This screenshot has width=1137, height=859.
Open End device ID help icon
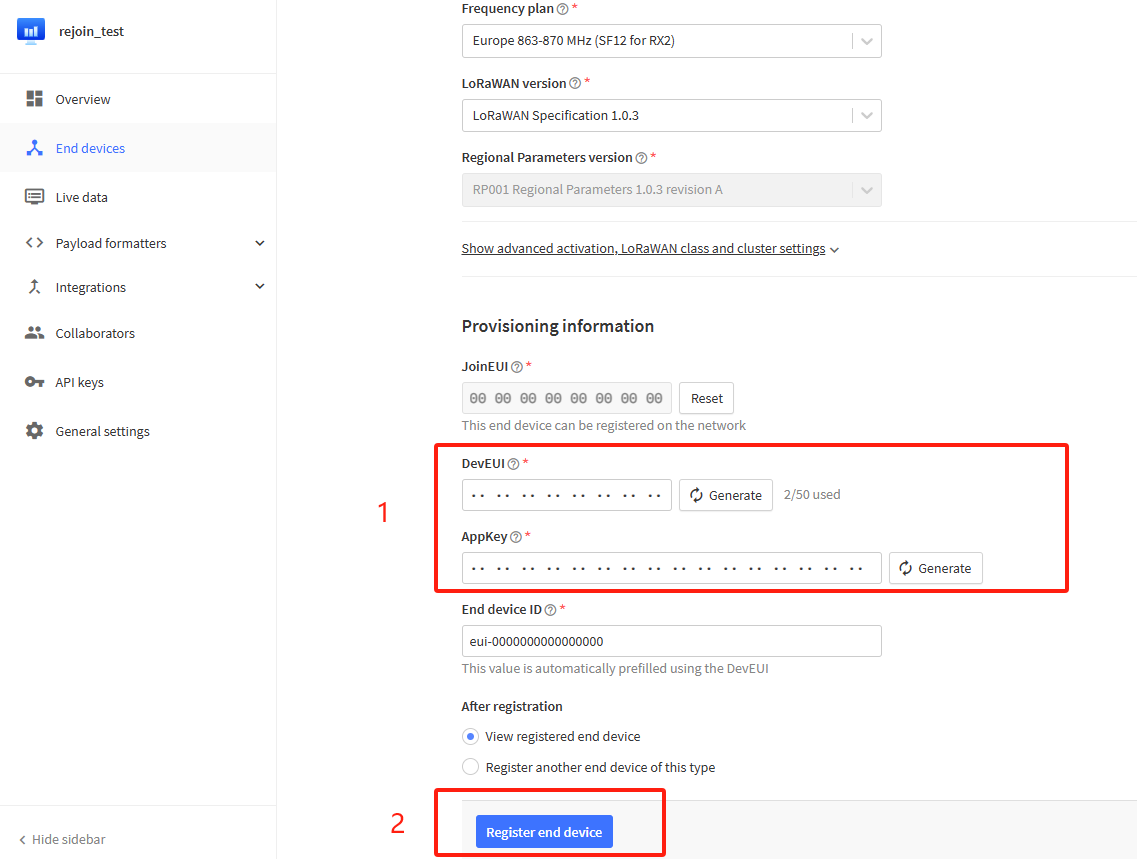point(550,610)
